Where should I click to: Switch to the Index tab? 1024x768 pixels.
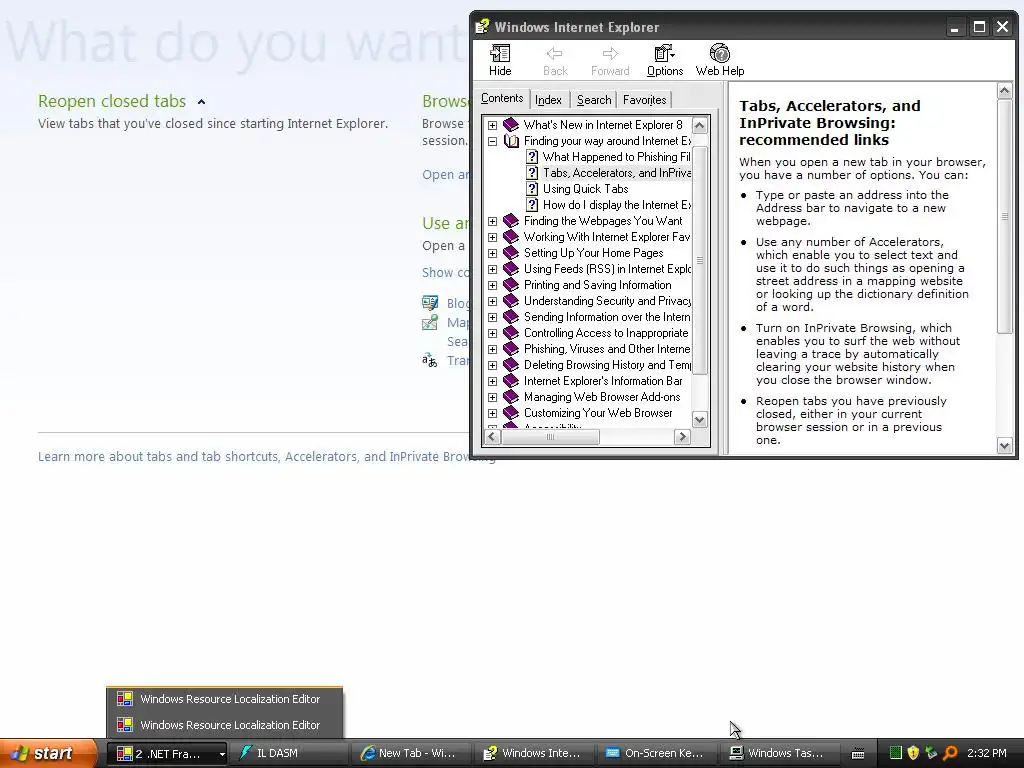548,100
